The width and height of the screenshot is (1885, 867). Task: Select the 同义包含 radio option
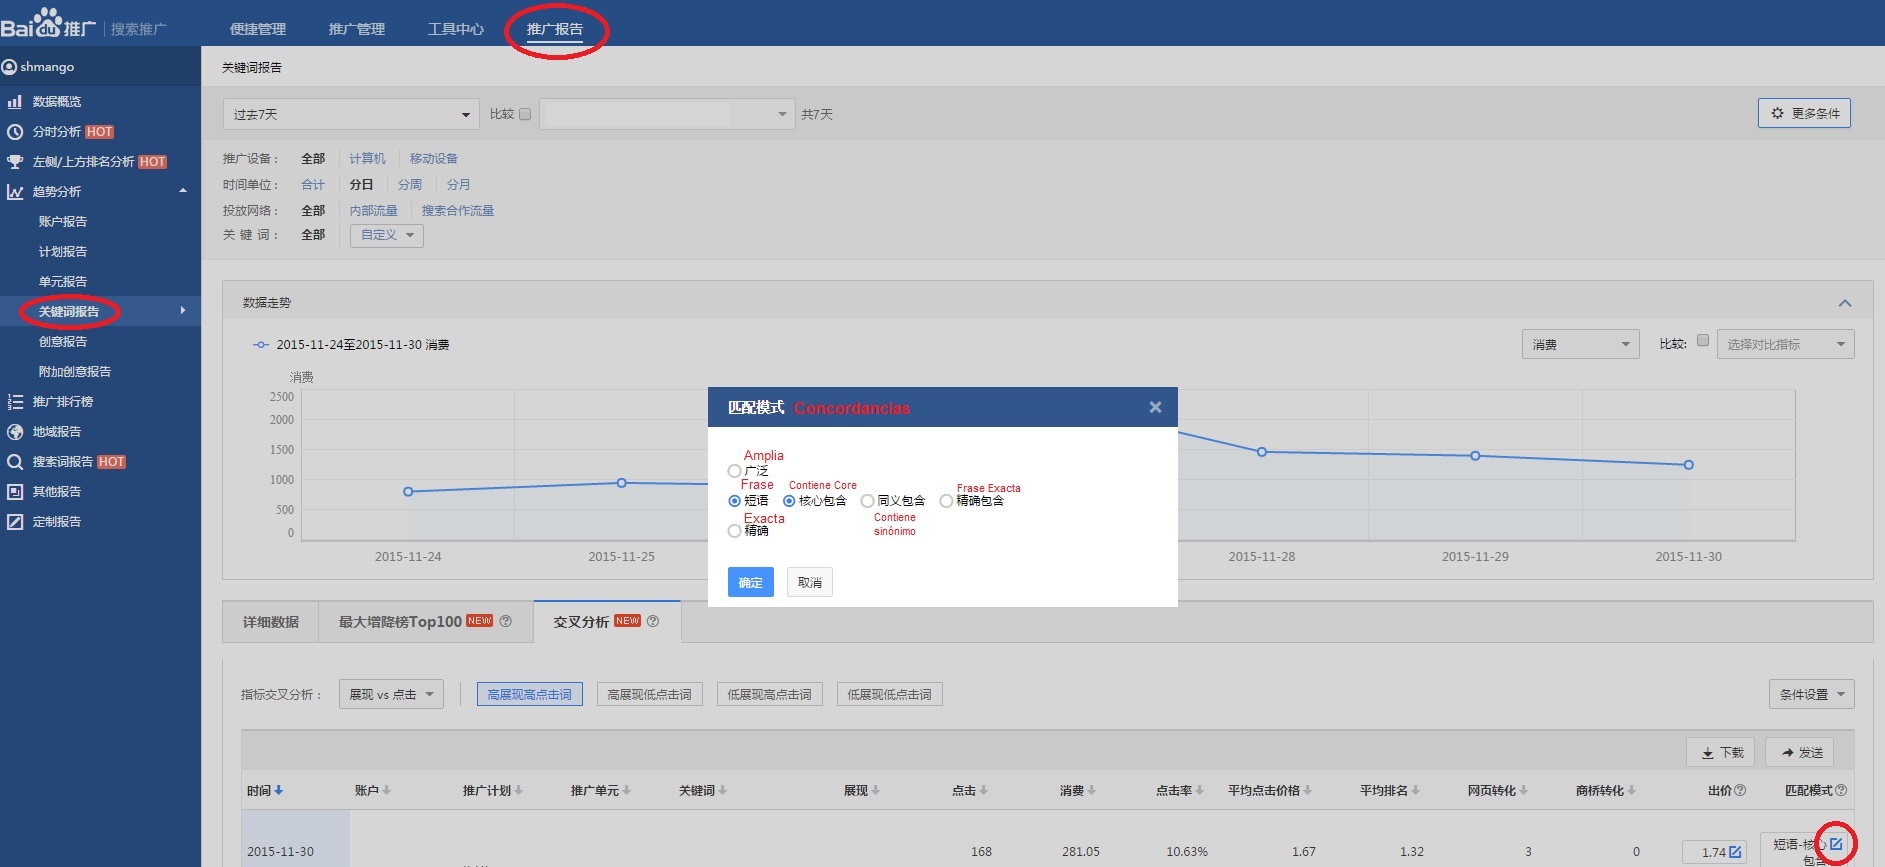click(x=868, y=501)
